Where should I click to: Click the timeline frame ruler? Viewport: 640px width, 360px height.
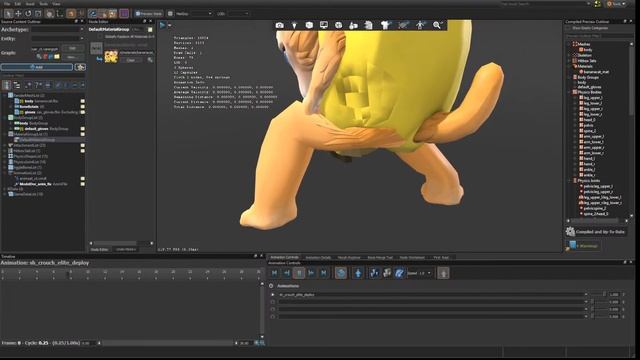coord(131,274)
